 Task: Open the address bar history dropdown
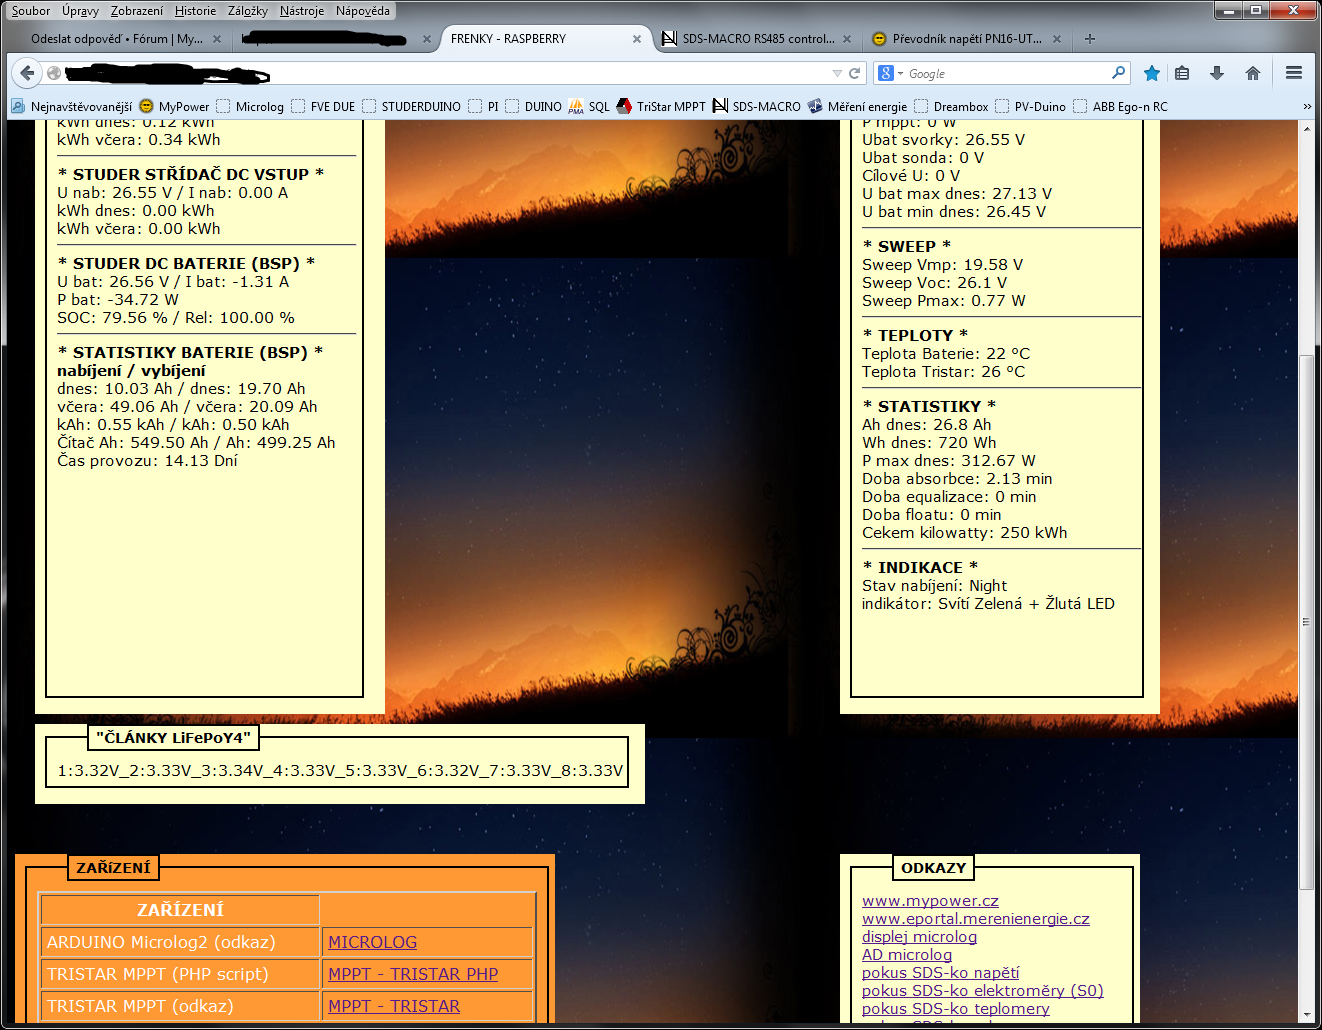coord(837,73)
